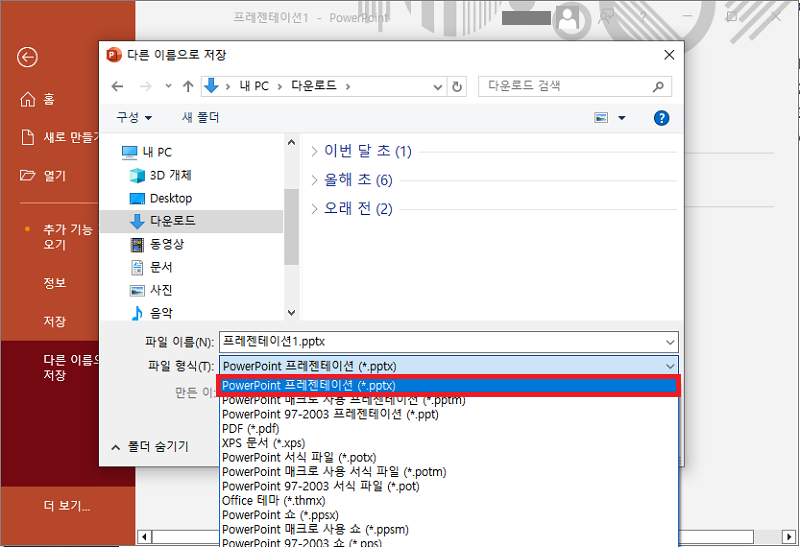Select 정보 in backstage sidebar

55,283
